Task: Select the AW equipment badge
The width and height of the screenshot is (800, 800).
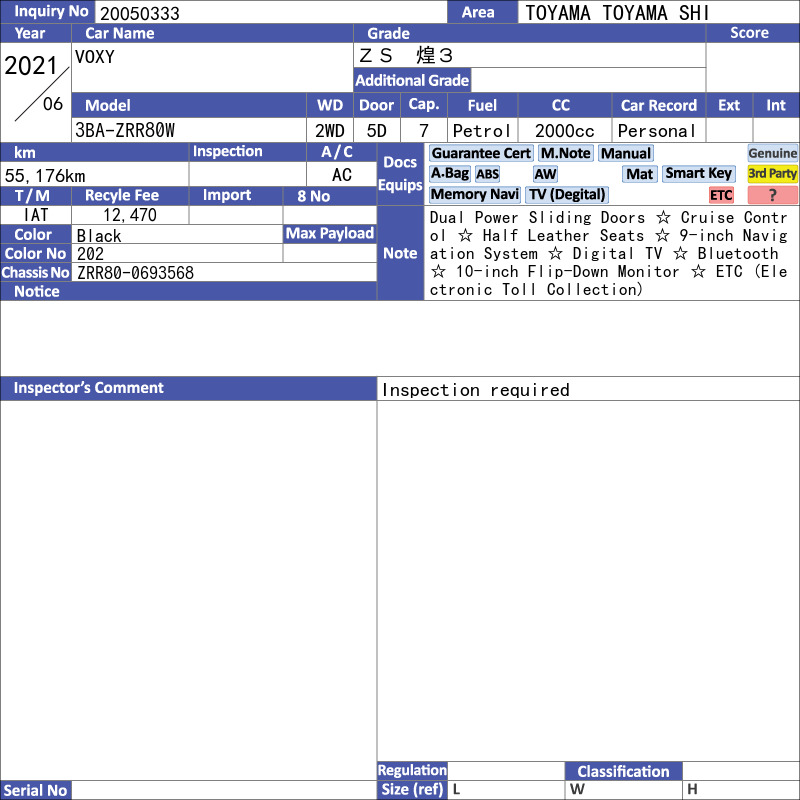Action: pos(545,174)
